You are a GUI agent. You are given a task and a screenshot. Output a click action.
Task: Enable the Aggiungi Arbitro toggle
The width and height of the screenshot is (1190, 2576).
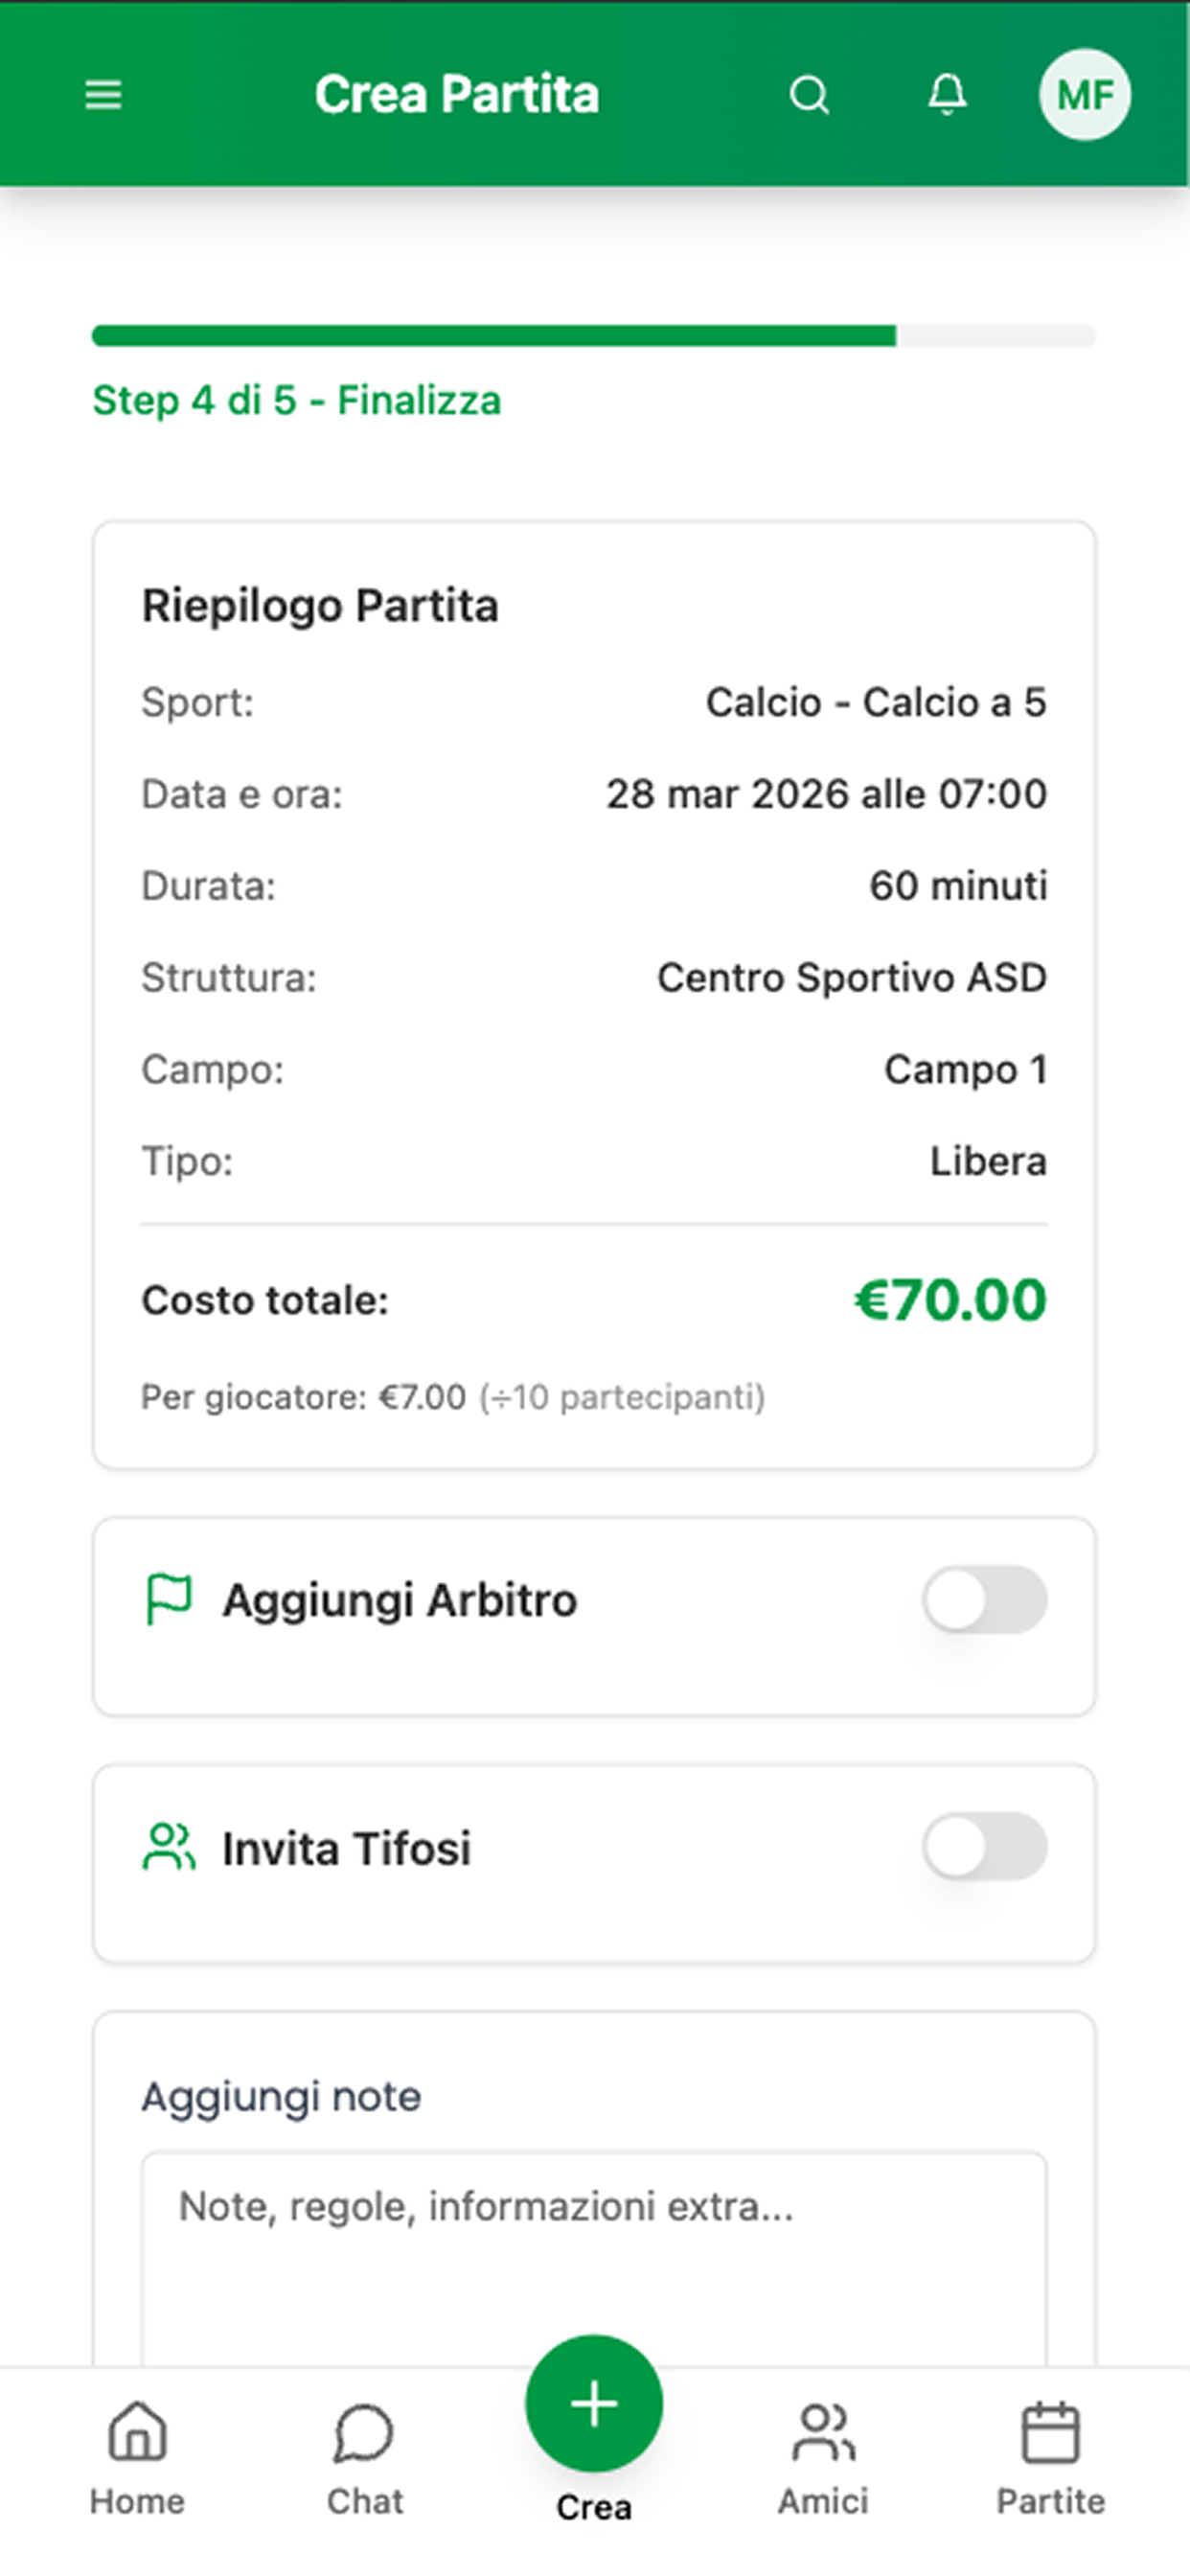coord(985,1599)
